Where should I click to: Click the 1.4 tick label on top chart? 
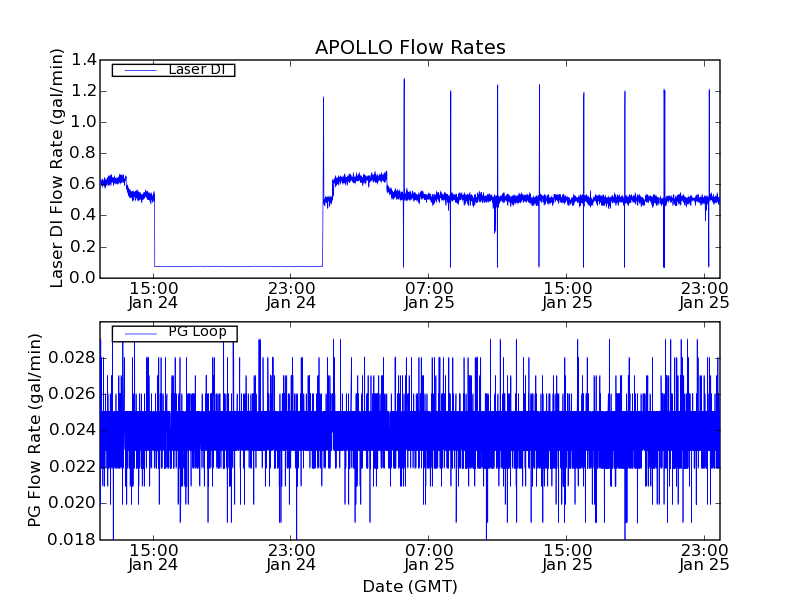pos(84,60)
